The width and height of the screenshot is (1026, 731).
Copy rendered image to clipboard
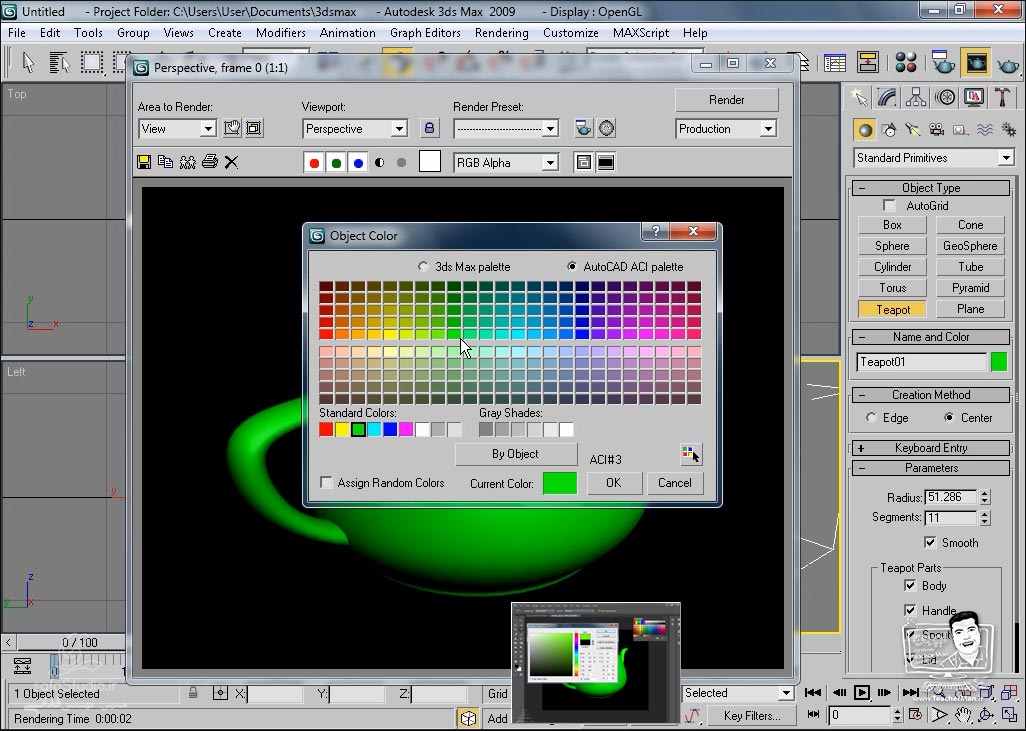coord(166,162)
